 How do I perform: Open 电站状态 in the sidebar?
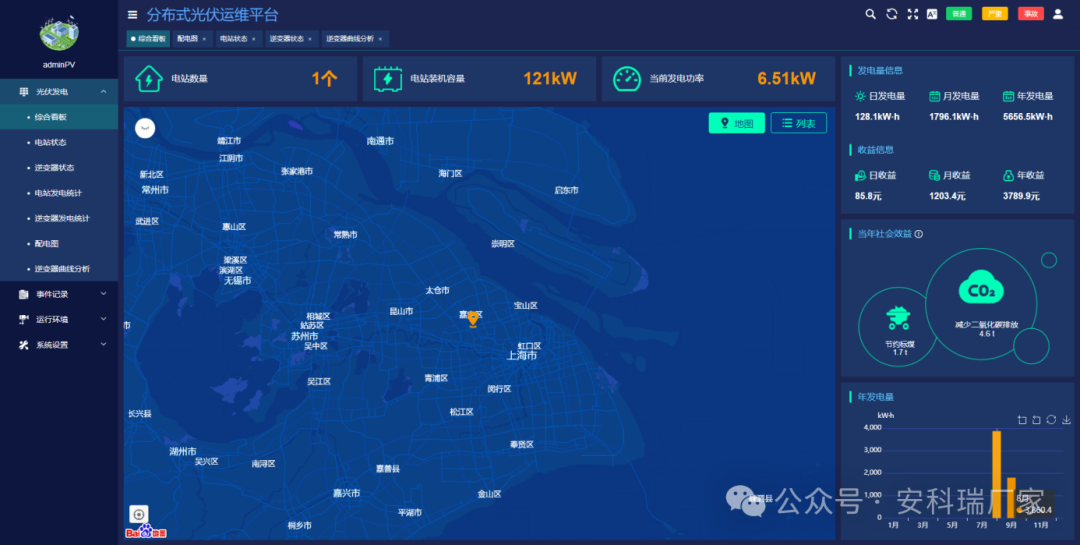(x=59, y=143)
